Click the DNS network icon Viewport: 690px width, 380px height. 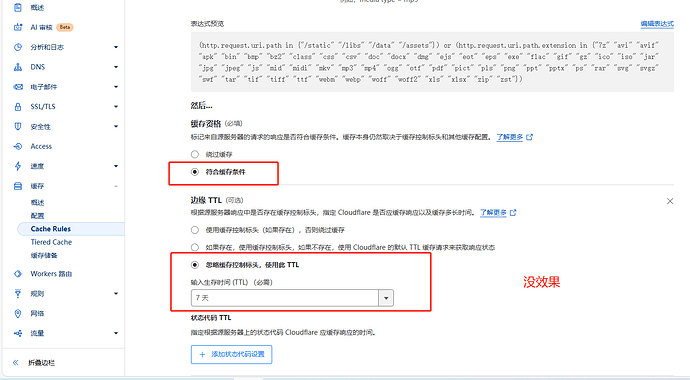18,67
